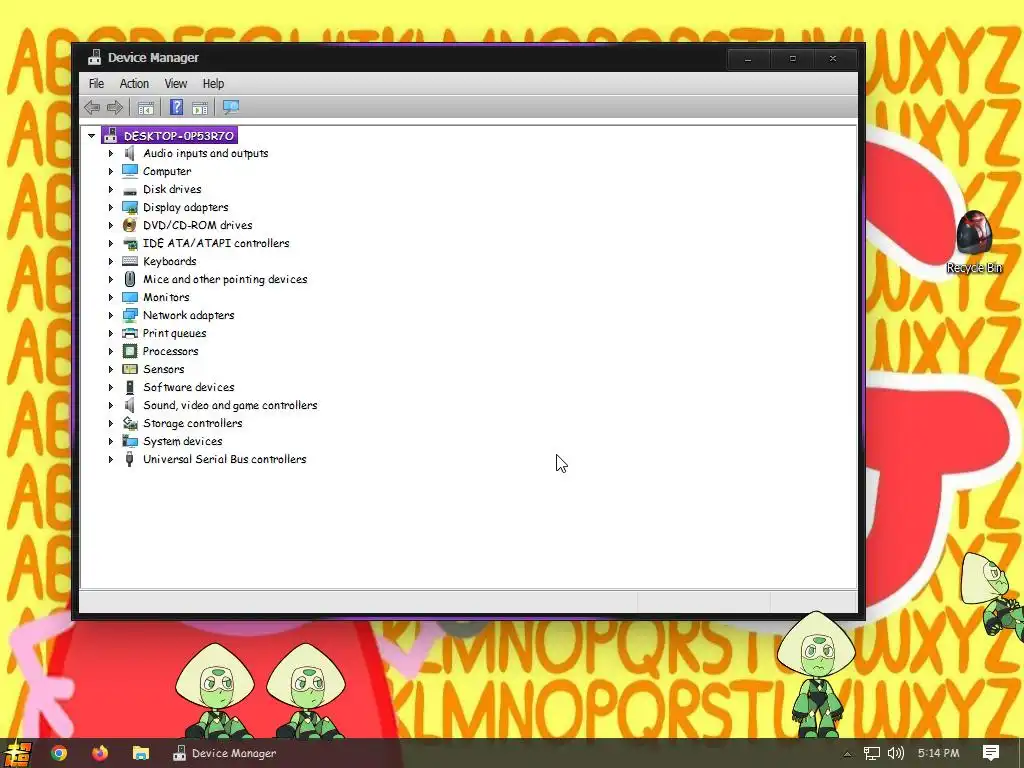The width and height of the screenshot is (1024, 768).
Task: Select the "Sensors" label
Action: click(x=164, y=369)
